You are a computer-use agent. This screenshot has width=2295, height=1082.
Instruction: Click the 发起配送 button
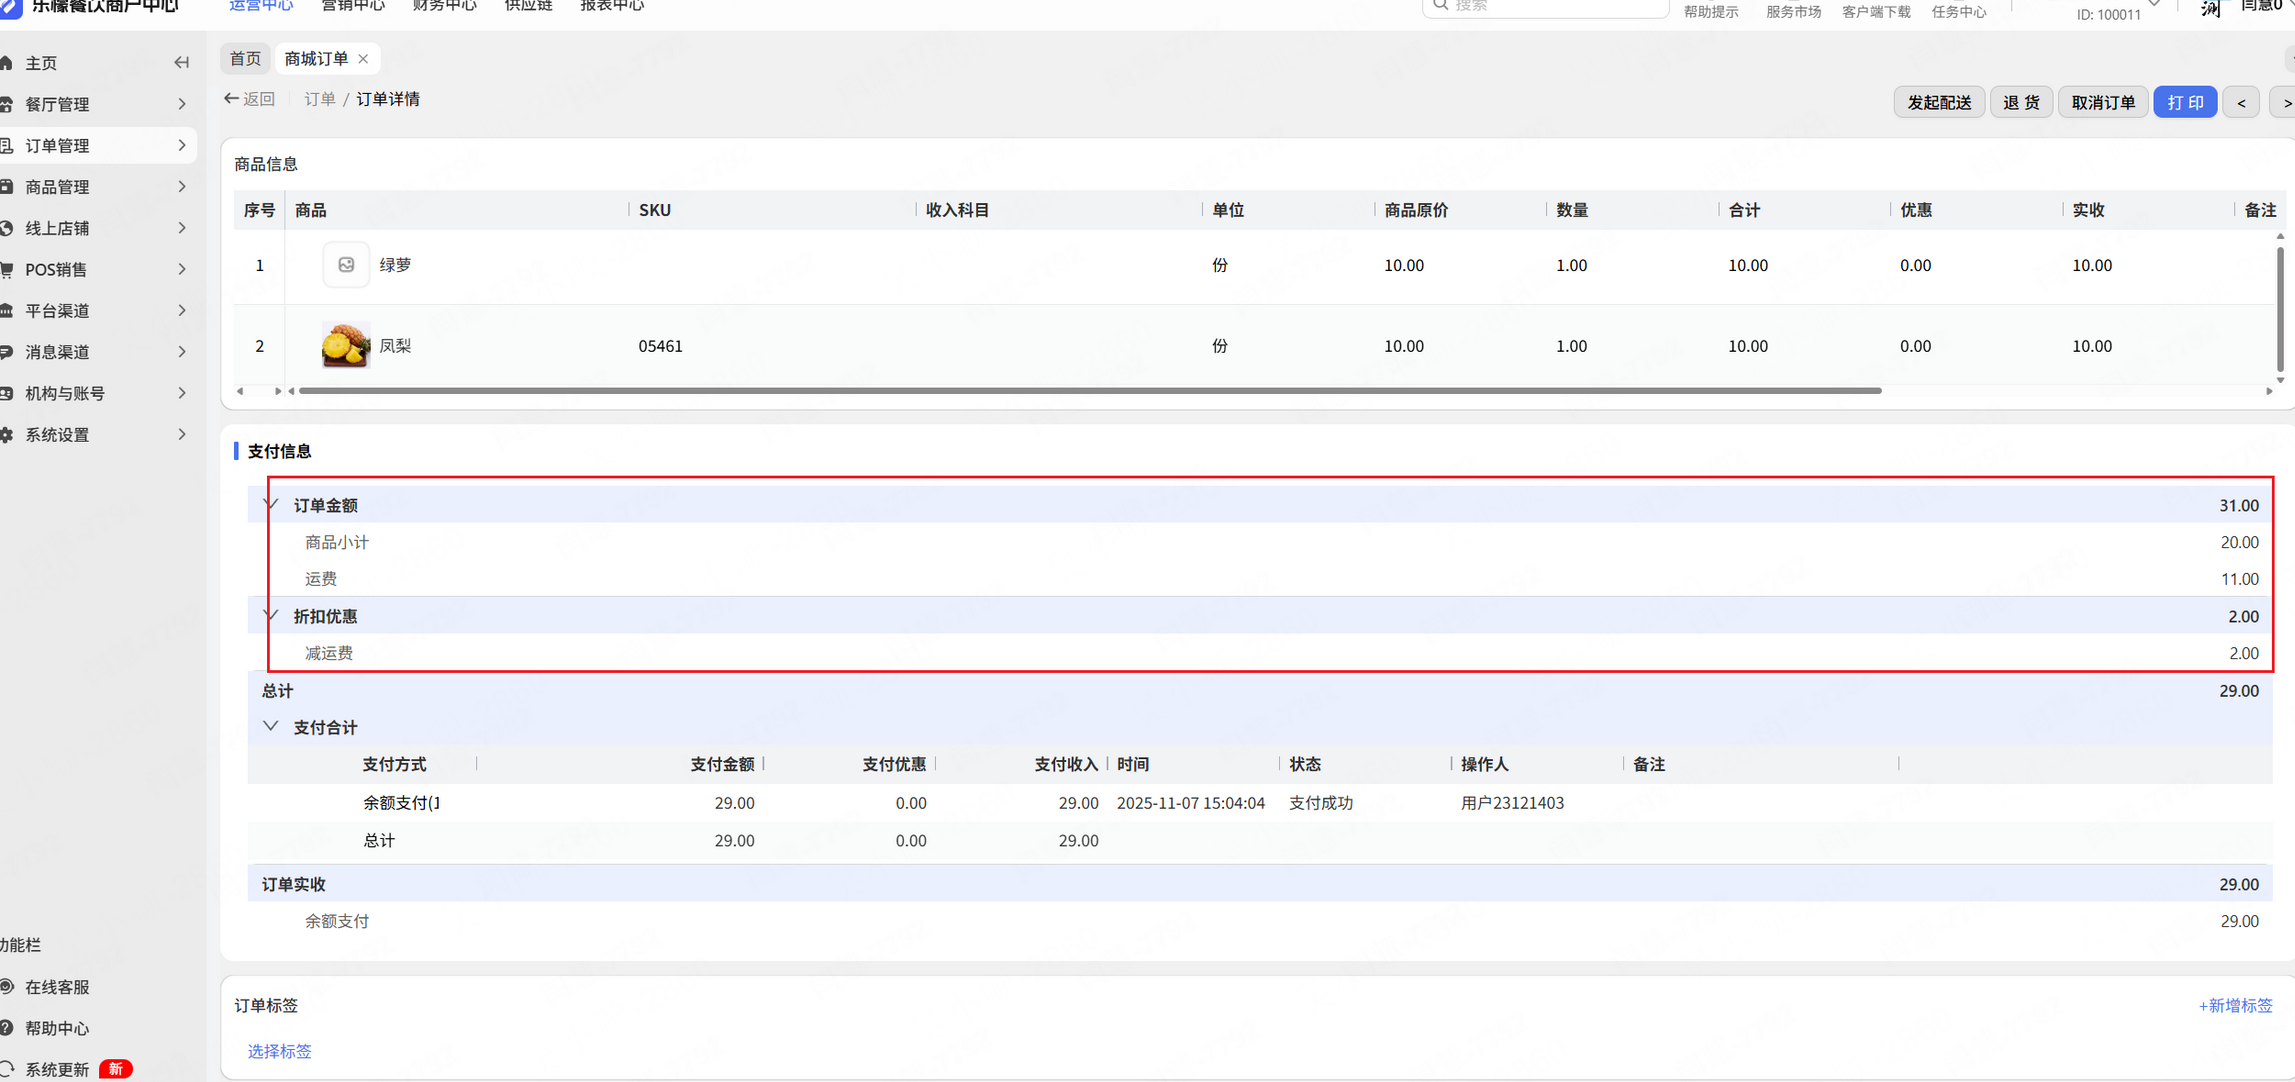pyautogui.click(x=1938, y=102)
